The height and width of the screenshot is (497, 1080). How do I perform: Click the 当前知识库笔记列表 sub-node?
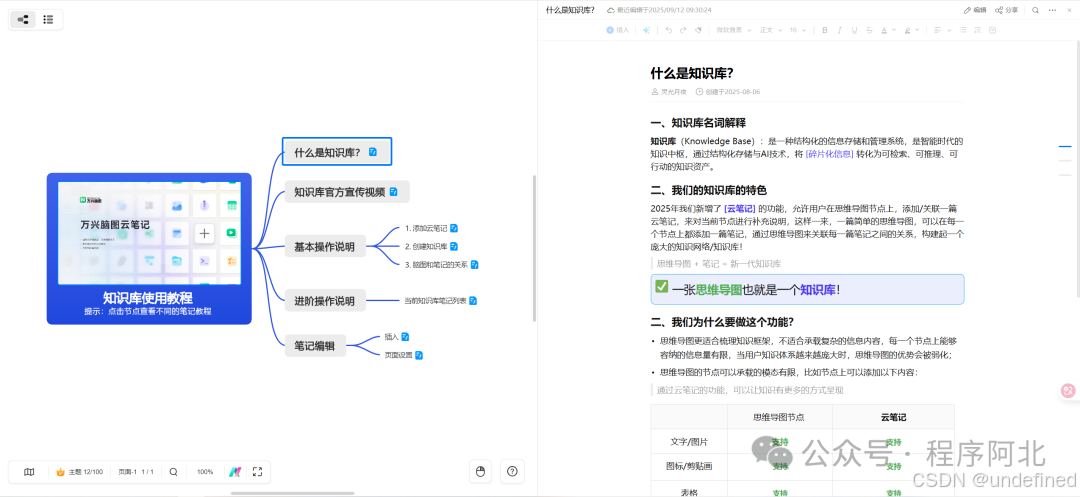point(435,301)
